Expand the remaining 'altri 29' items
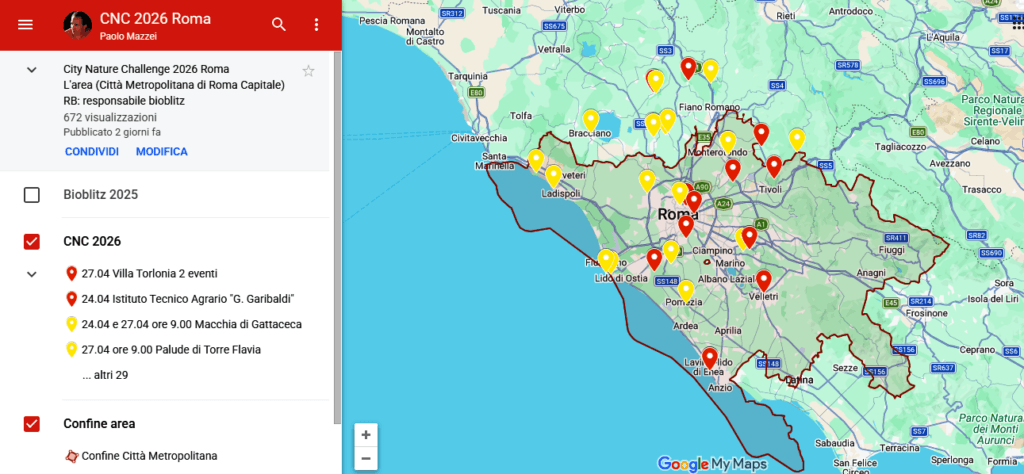Viewport: 1024px width, 474px height. (x=105, y=375)
